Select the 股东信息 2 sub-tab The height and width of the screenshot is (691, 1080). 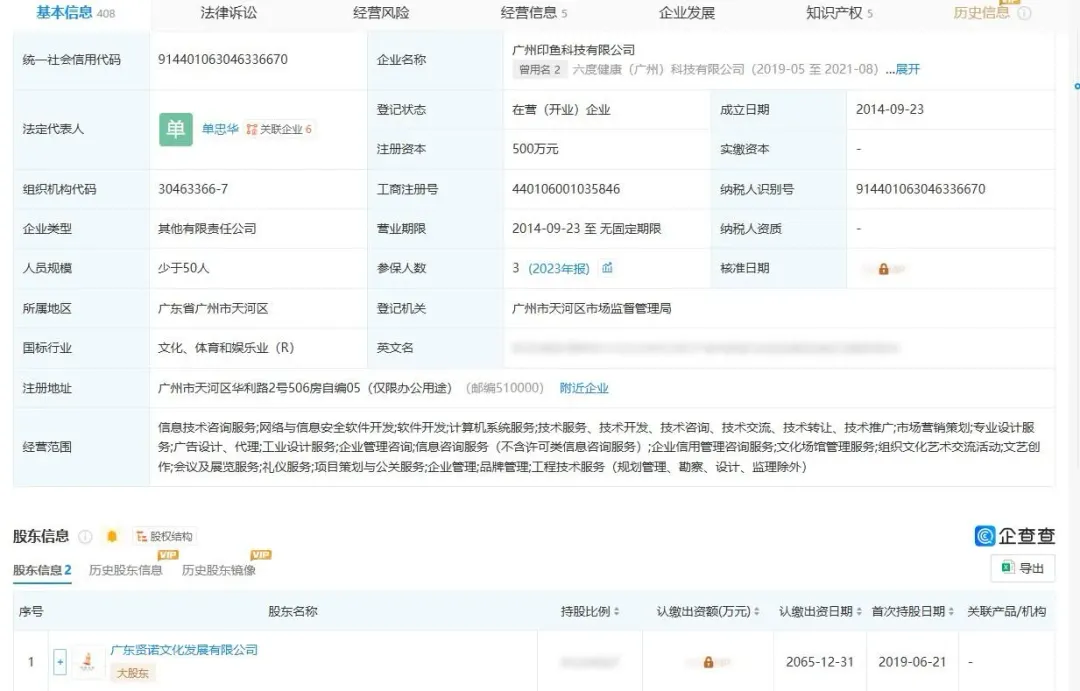click(42, 570)
